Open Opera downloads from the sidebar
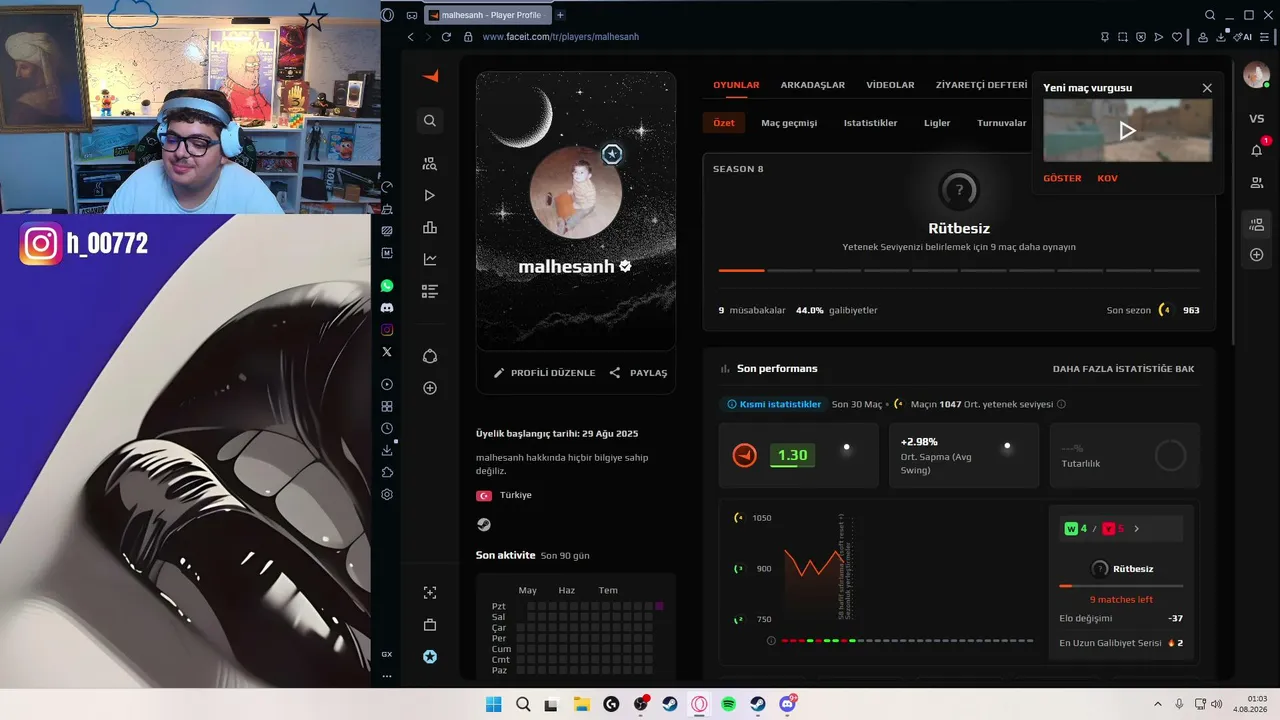The width and height of the screenshot is (1280, 720). pyautogui.click(x=387, y=450)
